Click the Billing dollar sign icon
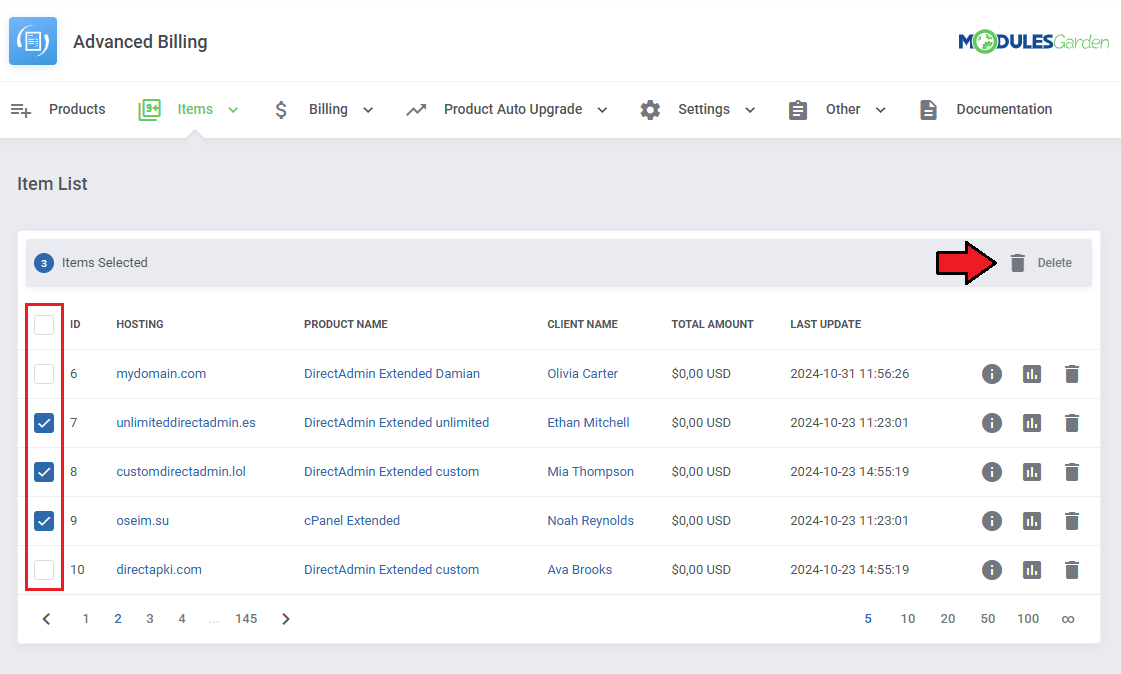1121x674 pixels. pos(281,109)
